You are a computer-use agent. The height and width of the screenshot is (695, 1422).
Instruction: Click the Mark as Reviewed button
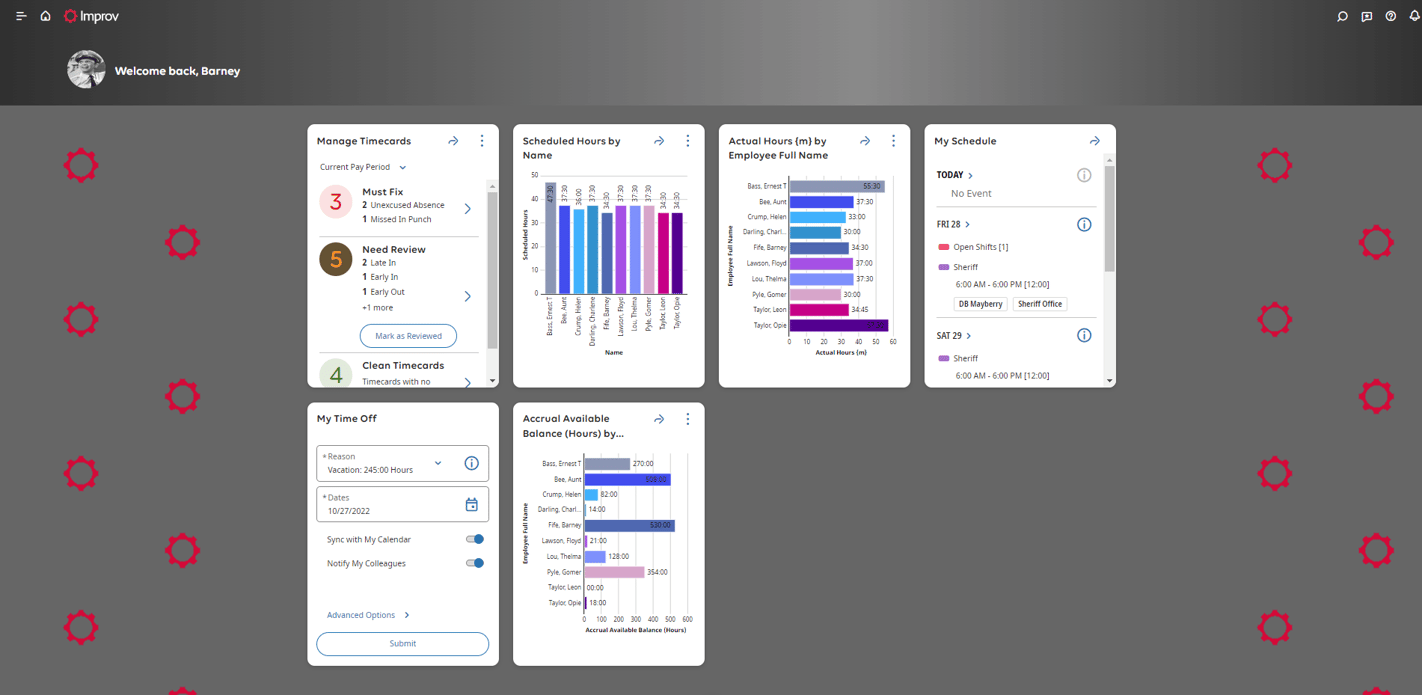coord(408,336)
